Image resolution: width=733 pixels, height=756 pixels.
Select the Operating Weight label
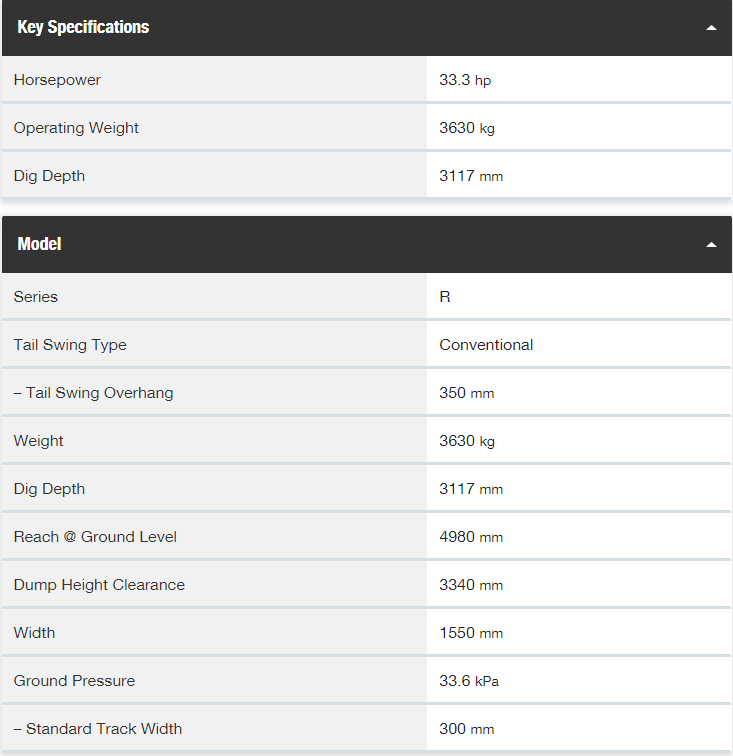(x=76, y=128)
